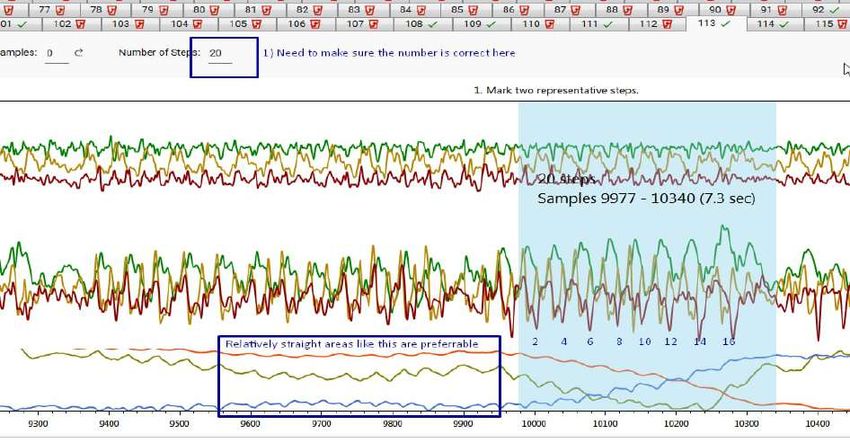Select tab 103
This screenshot has width=850, height=443.
[120, 23]
